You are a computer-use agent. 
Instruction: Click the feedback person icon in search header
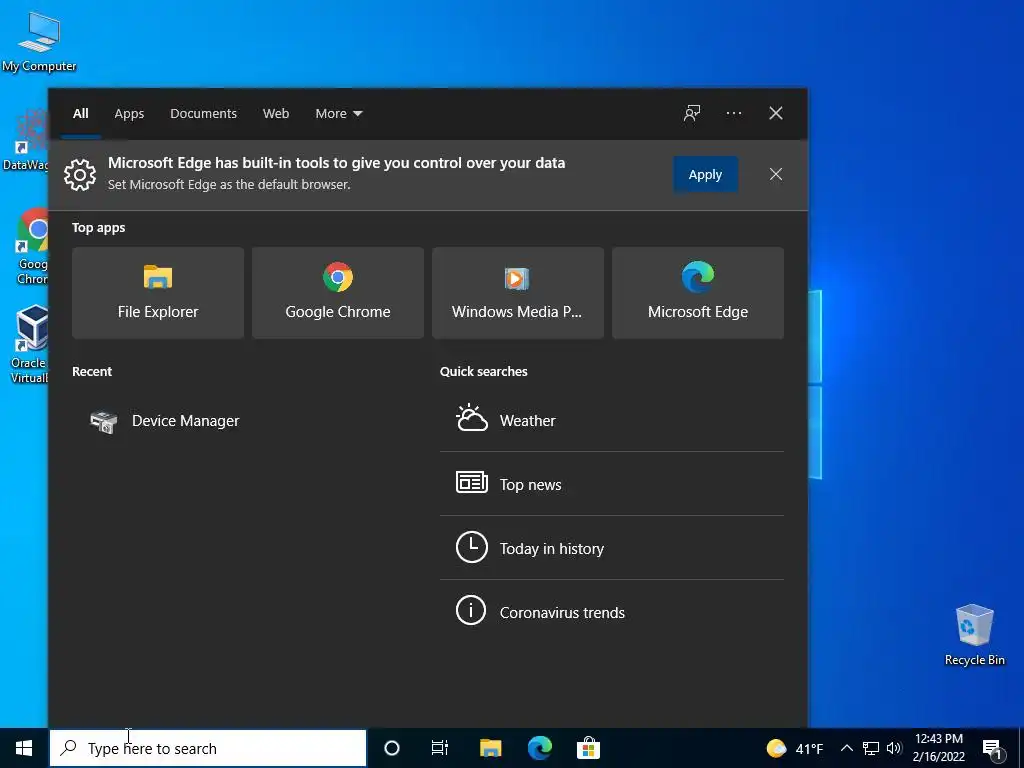tap(692, 114)
